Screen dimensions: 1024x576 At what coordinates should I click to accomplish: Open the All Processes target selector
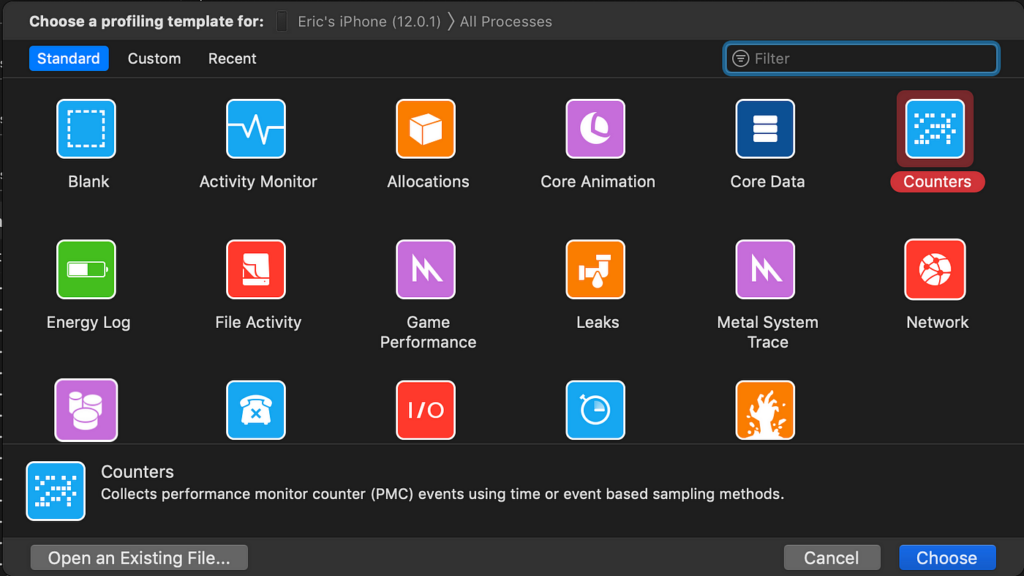[505, 22]
